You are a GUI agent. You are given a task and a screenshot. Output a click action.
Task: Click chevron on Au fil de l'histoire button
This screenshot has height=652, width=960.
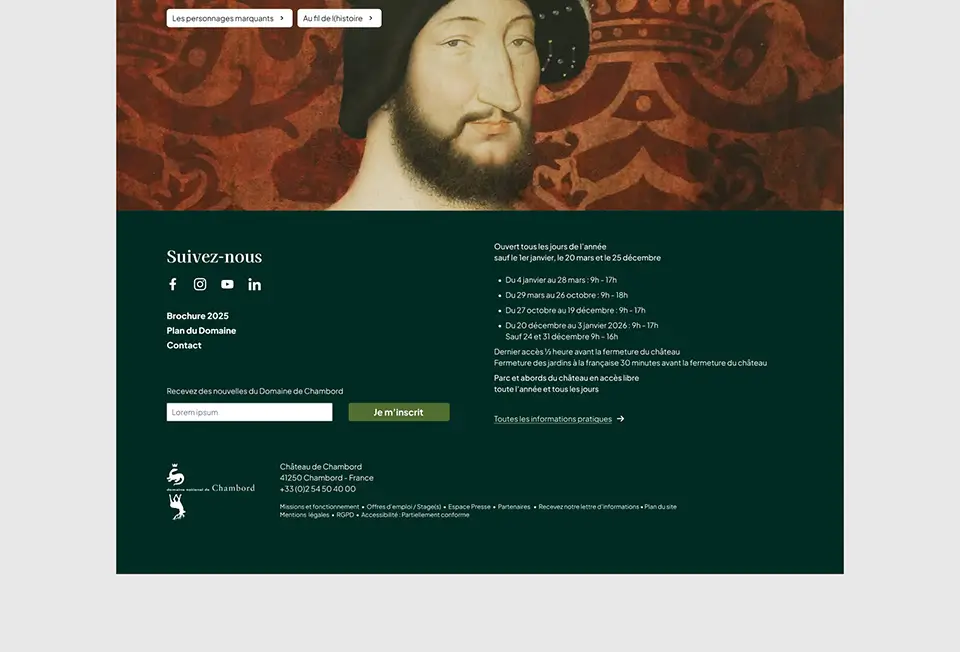pos(371,18)
